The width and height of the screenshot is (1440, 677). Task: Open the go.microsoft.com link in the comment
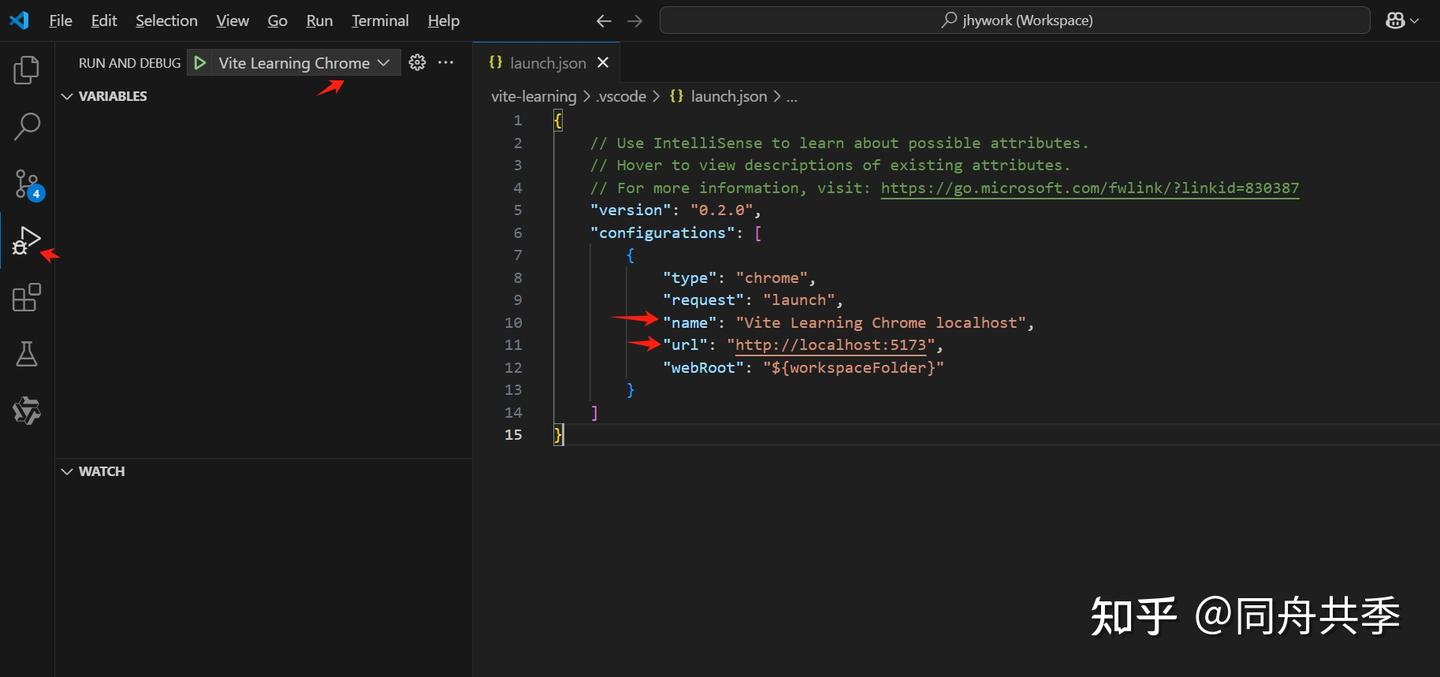[1092, 187]
